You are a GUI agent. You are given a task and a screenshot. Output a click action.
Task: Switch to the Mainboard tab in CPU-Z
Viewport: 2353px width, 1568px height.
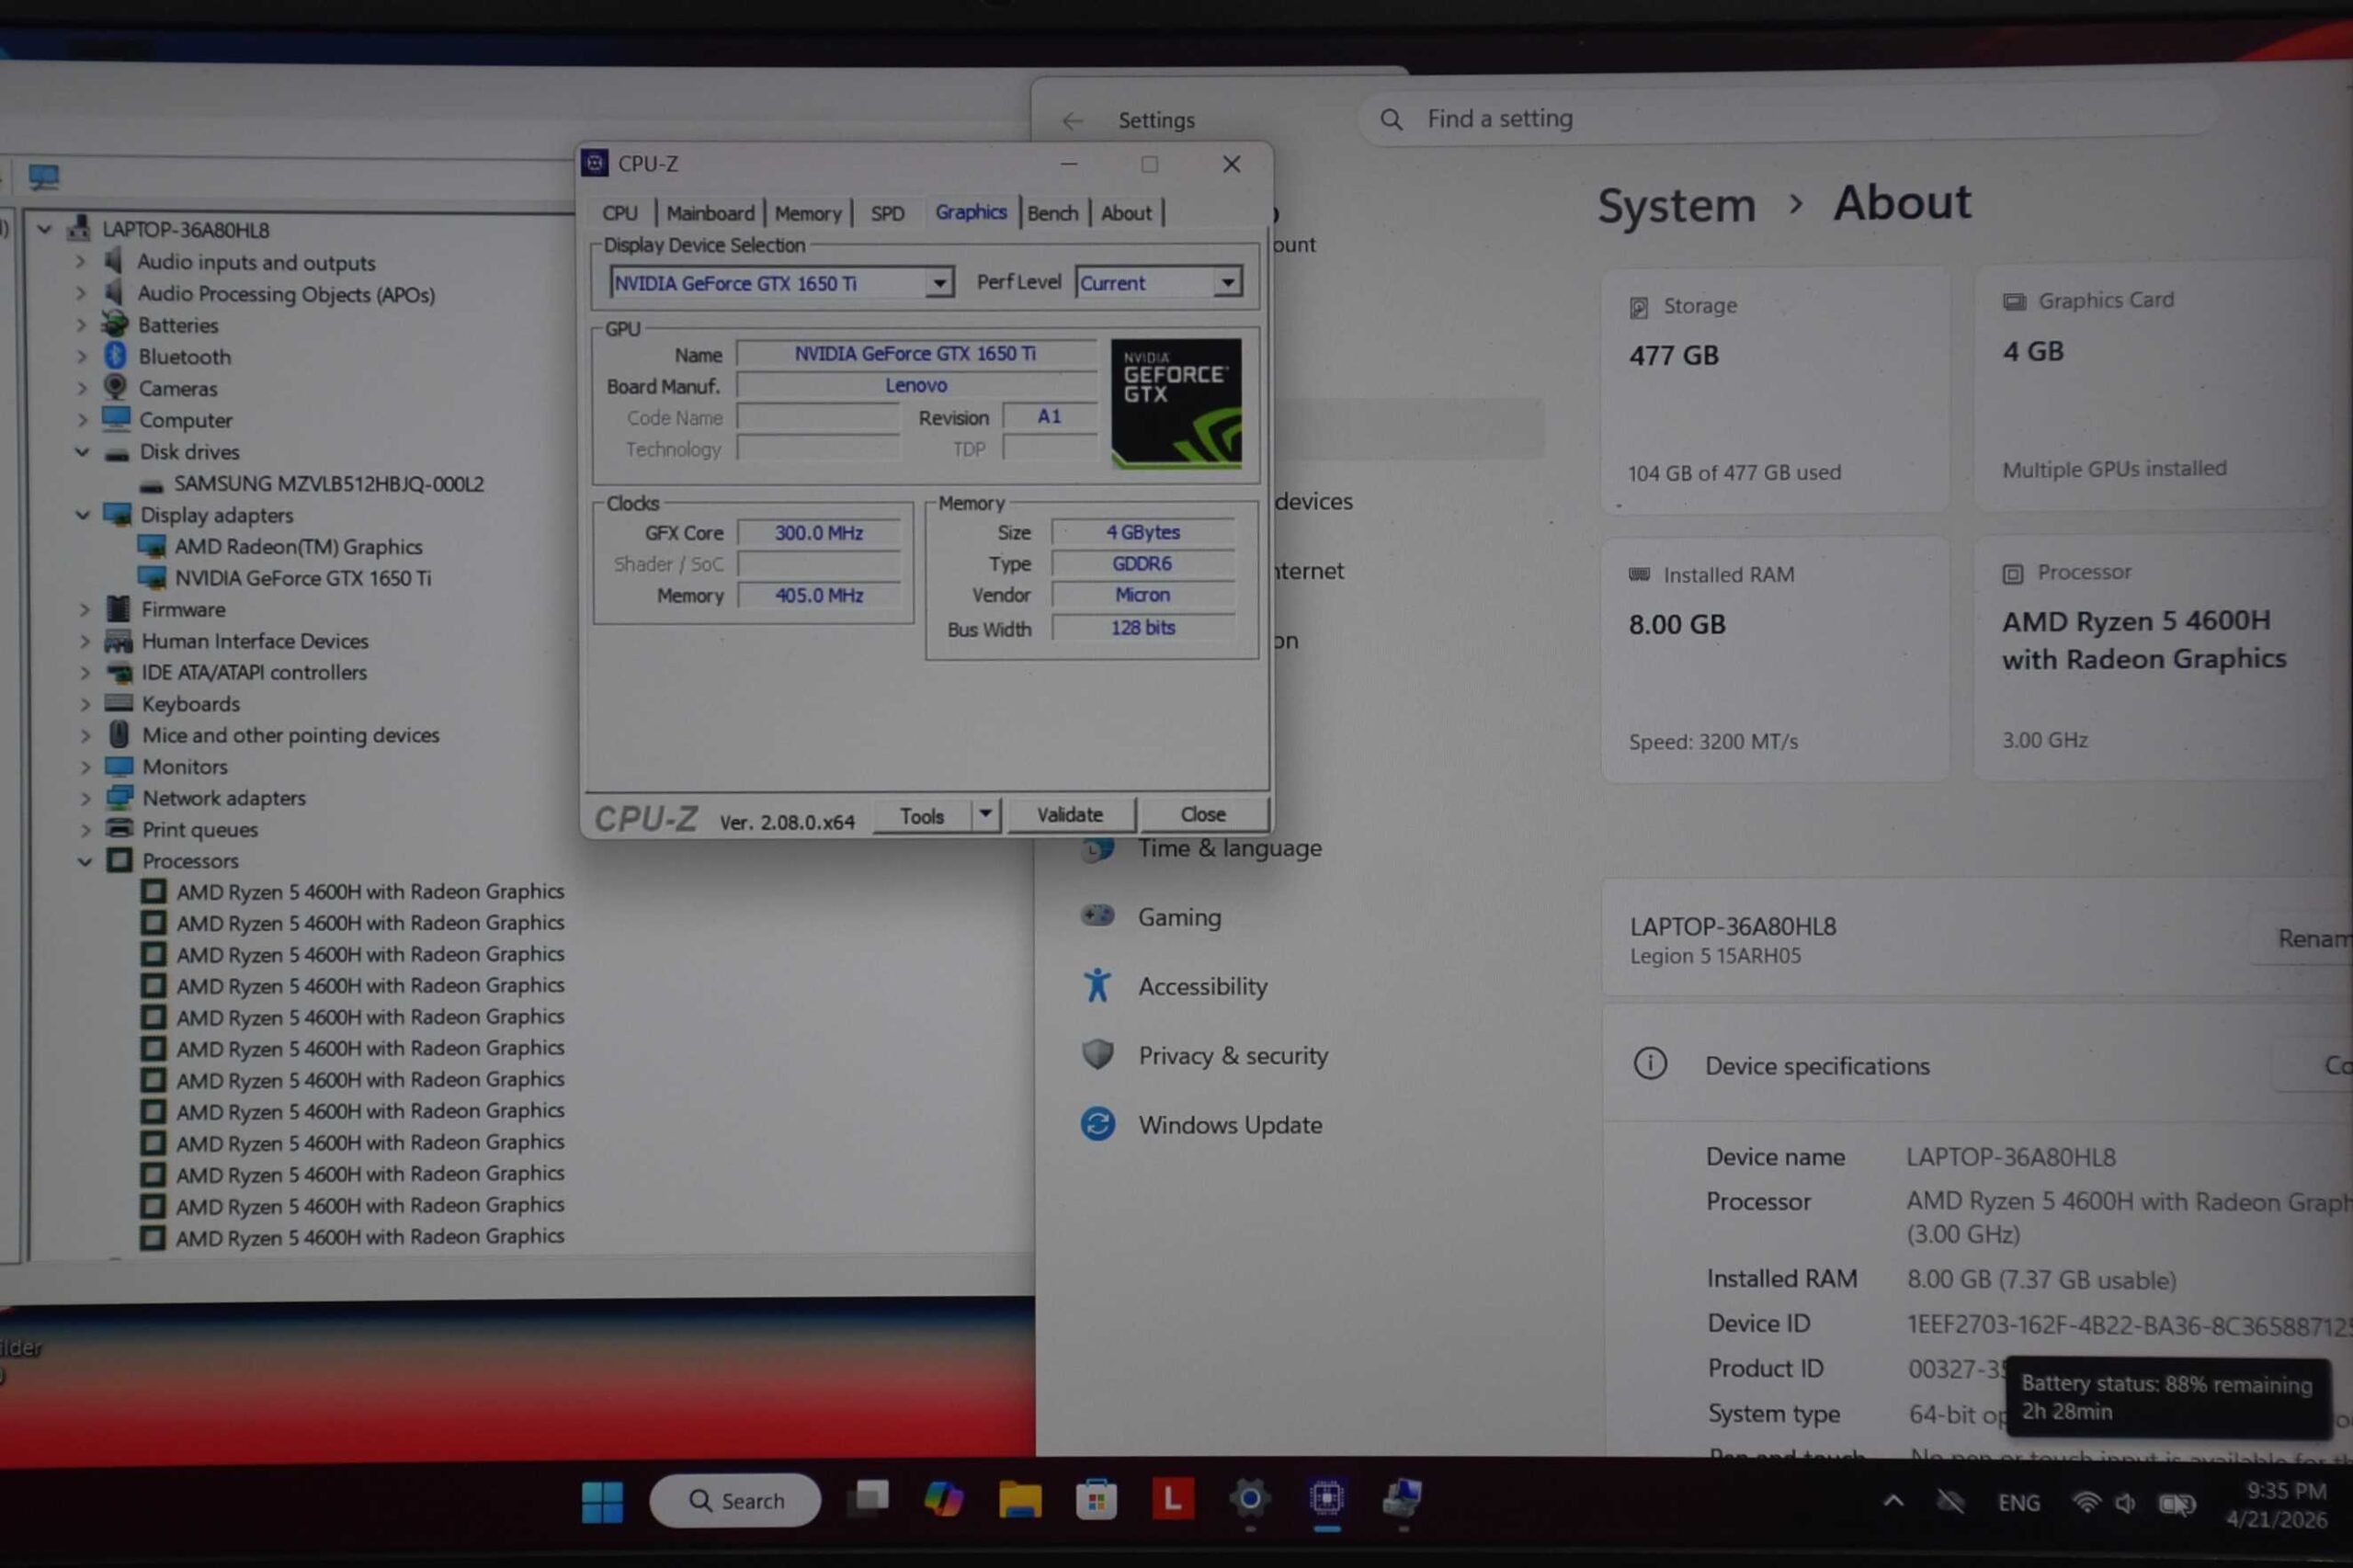pyautogui.click(x=710, y=213)
